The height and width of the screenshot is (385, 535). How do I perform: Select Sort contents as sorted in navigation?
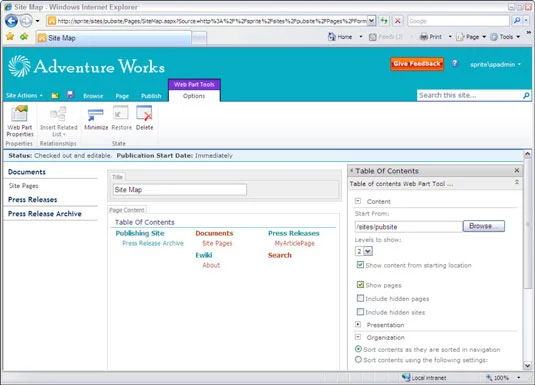pos(358,349)
